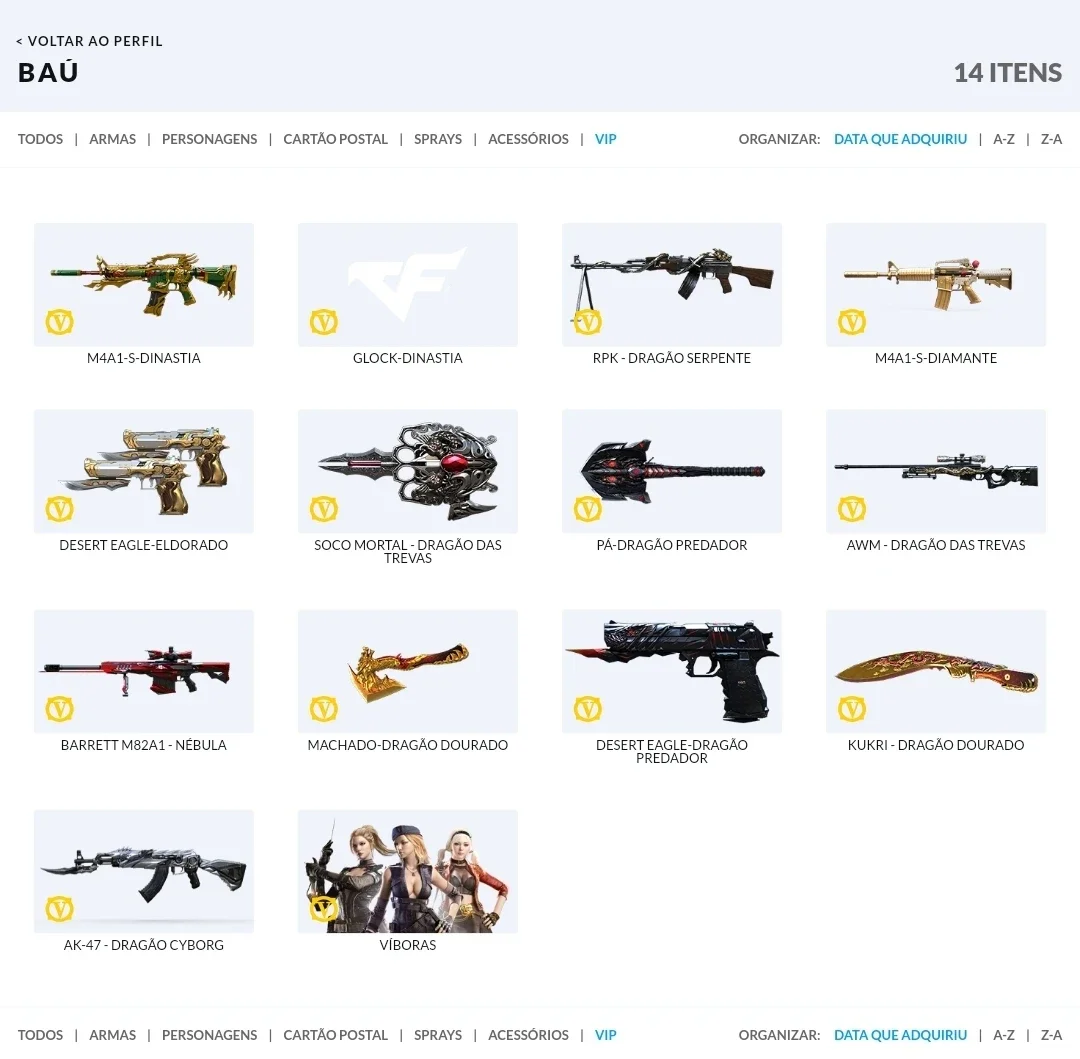Viewport: 1080px width, 1059px height.
Task: Select the bottom TODOS filter tab
Action: [40, 1035]
